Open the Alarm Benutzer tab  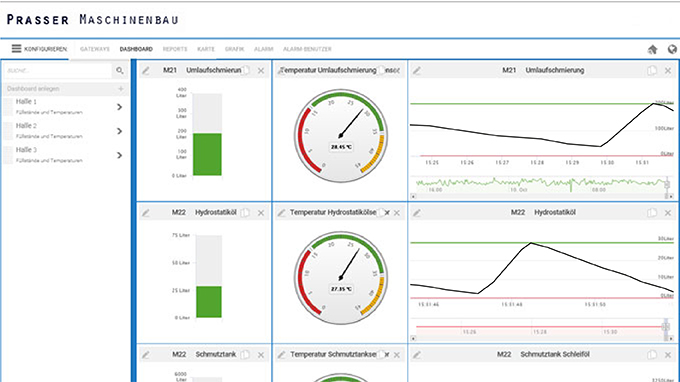point(307,49)
